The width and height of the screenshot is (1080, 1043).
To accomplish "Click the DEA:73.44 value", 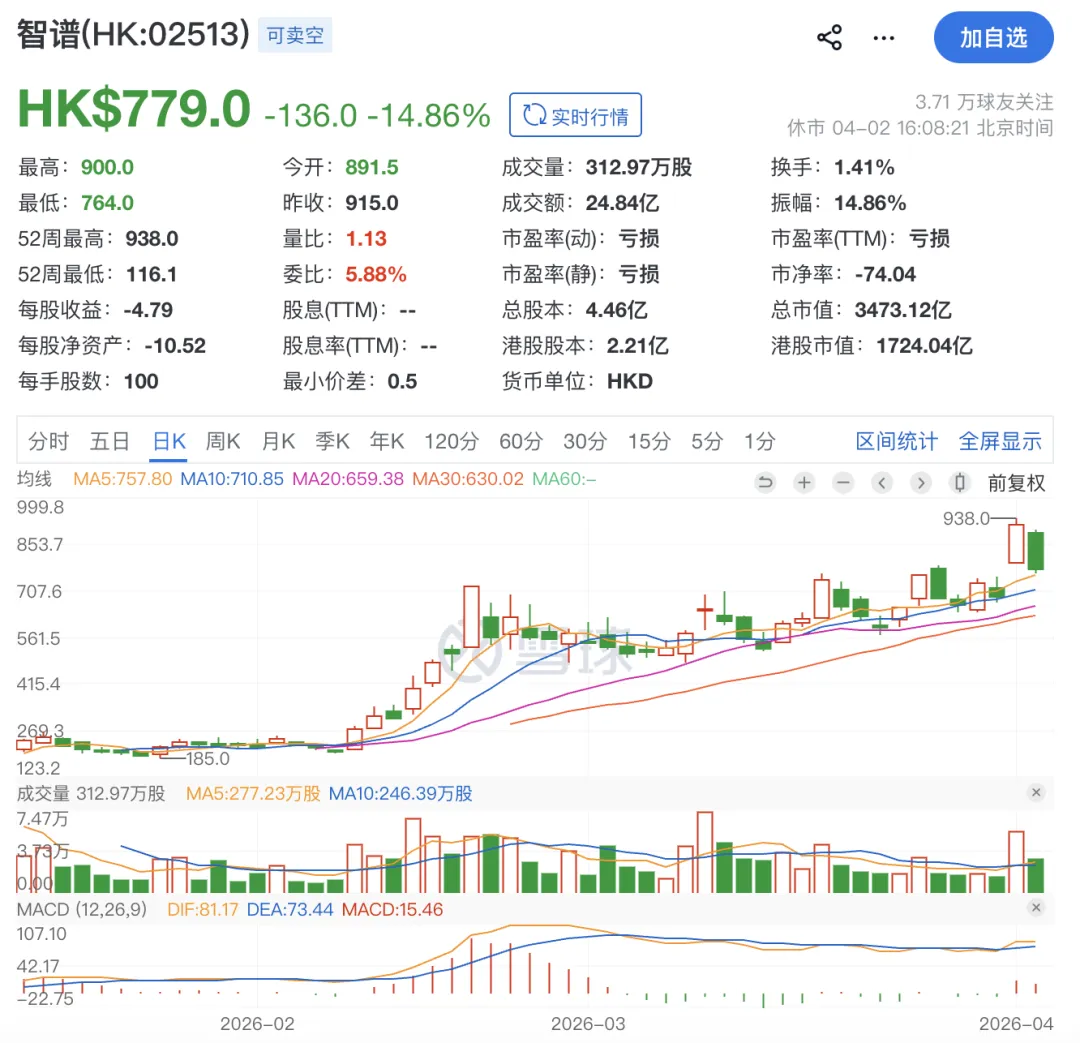I will tap(290, 909).
